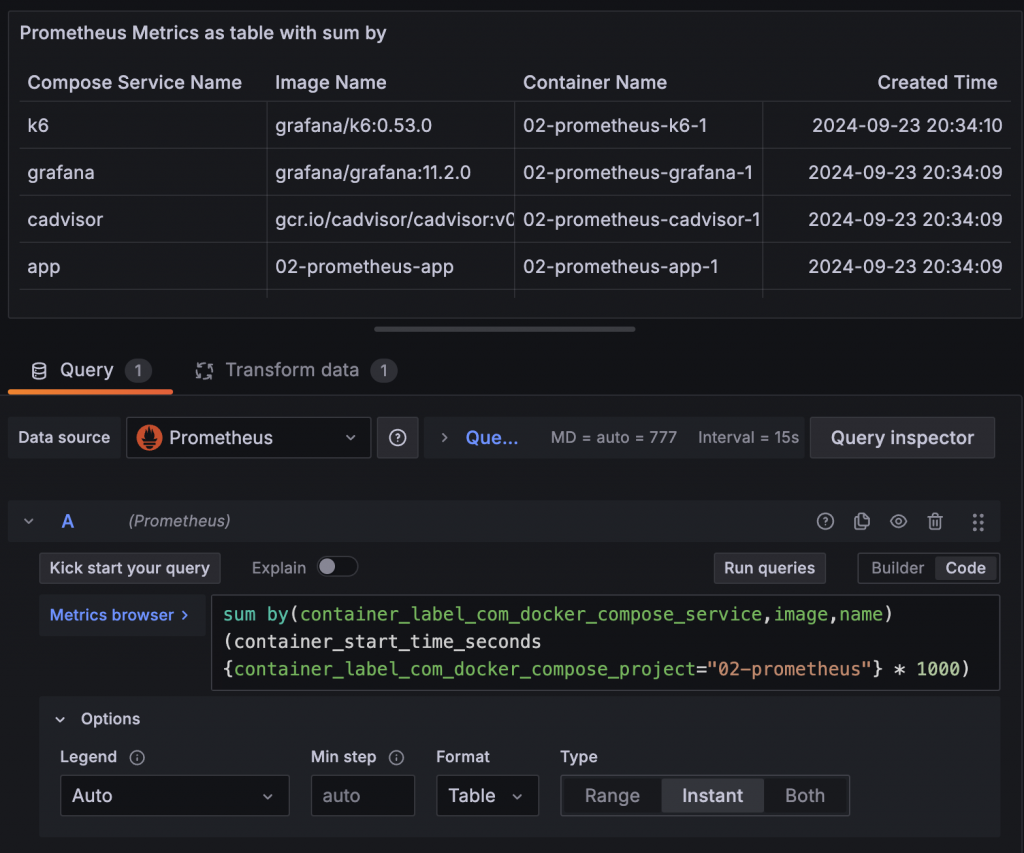
Task: Click the Prometheus flame logo icon
Action: click(x=149, y=438)
